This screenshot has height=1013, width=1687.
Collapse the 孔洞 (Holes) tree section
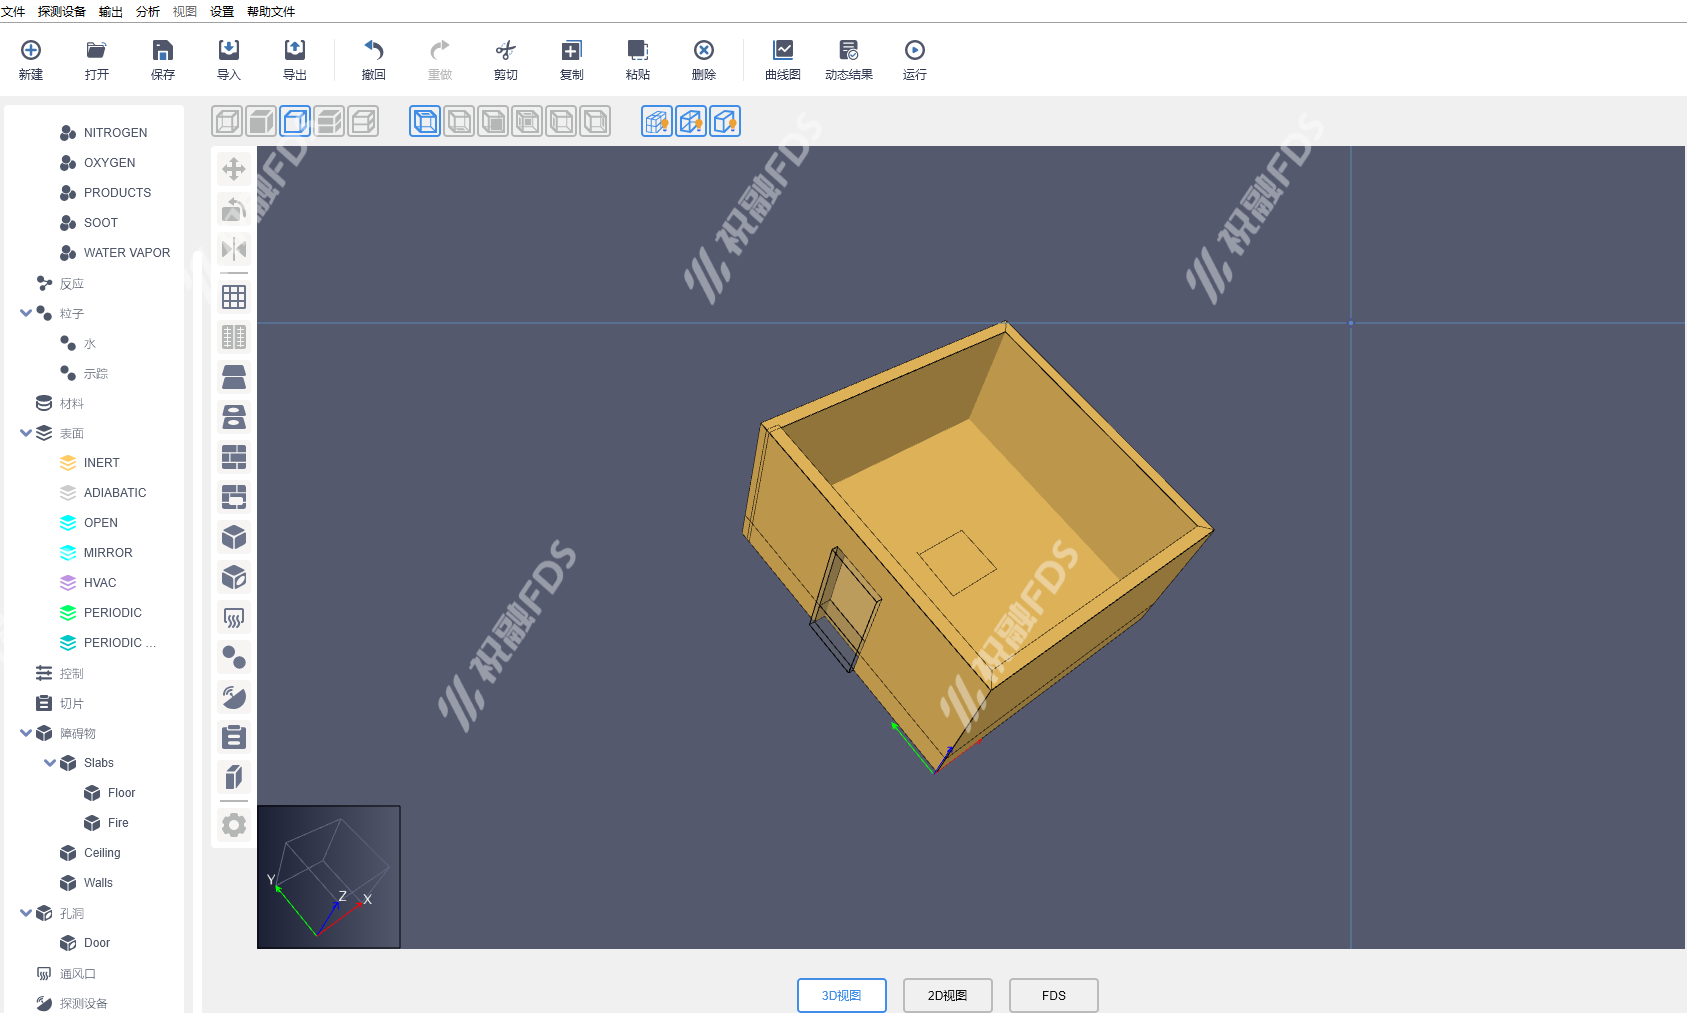(x=26, y=913)
